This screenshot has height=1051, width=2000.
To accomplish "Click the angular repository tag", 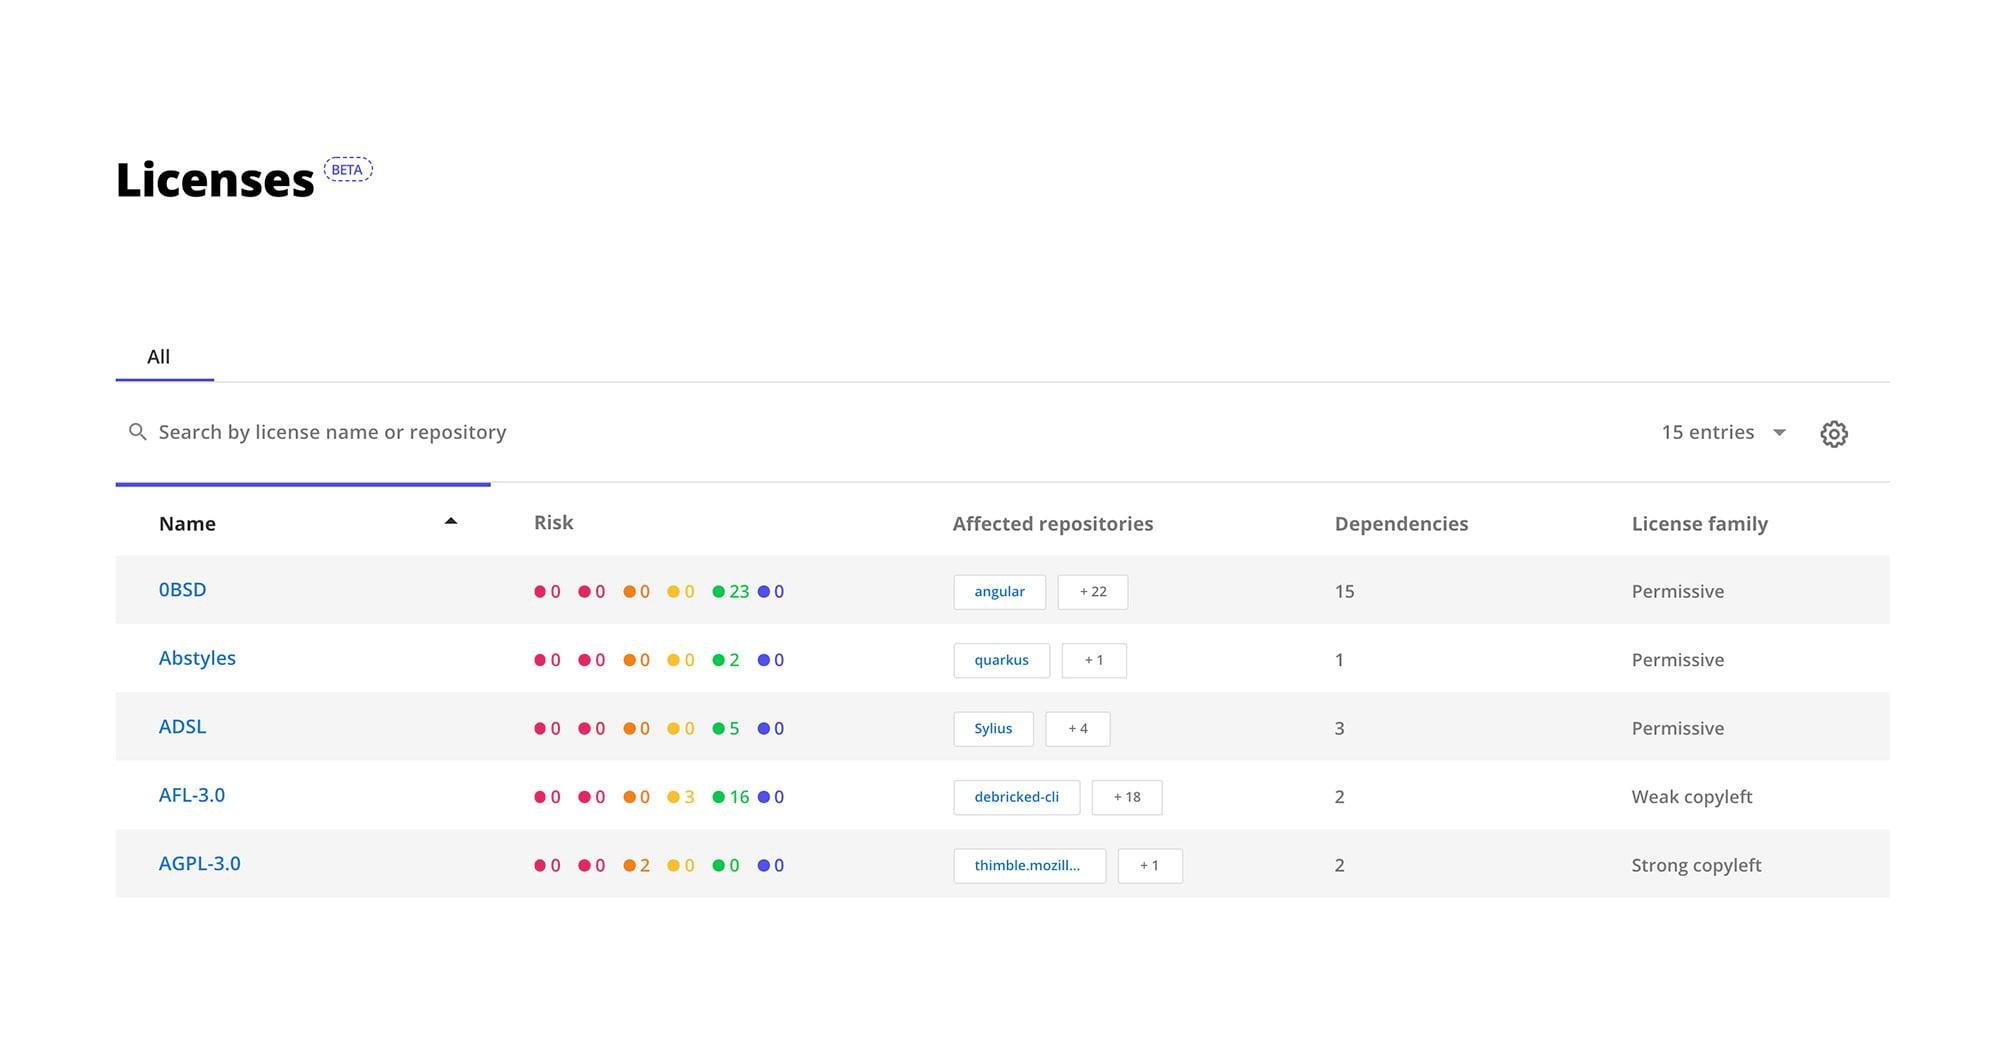I will click(x=999, y=592).
